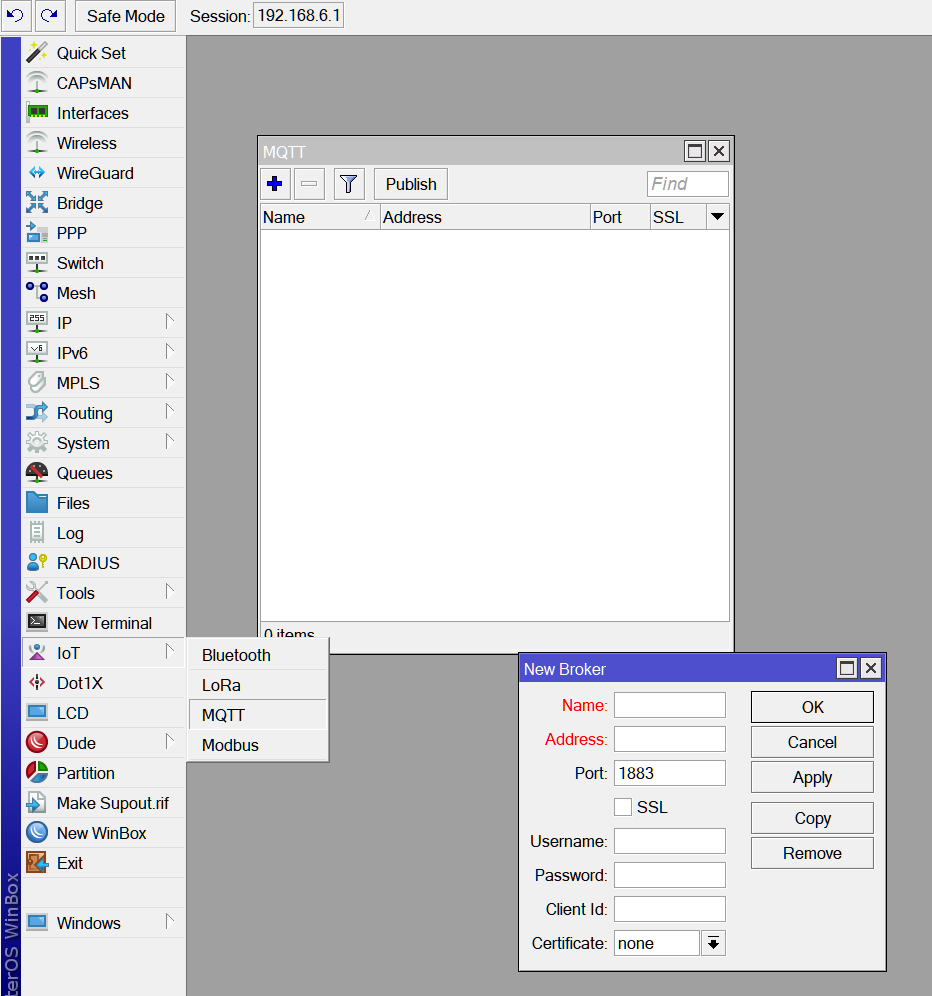
Task: Apply the New Broker settings
Action: pyautogui.click(x=811, y=777)
